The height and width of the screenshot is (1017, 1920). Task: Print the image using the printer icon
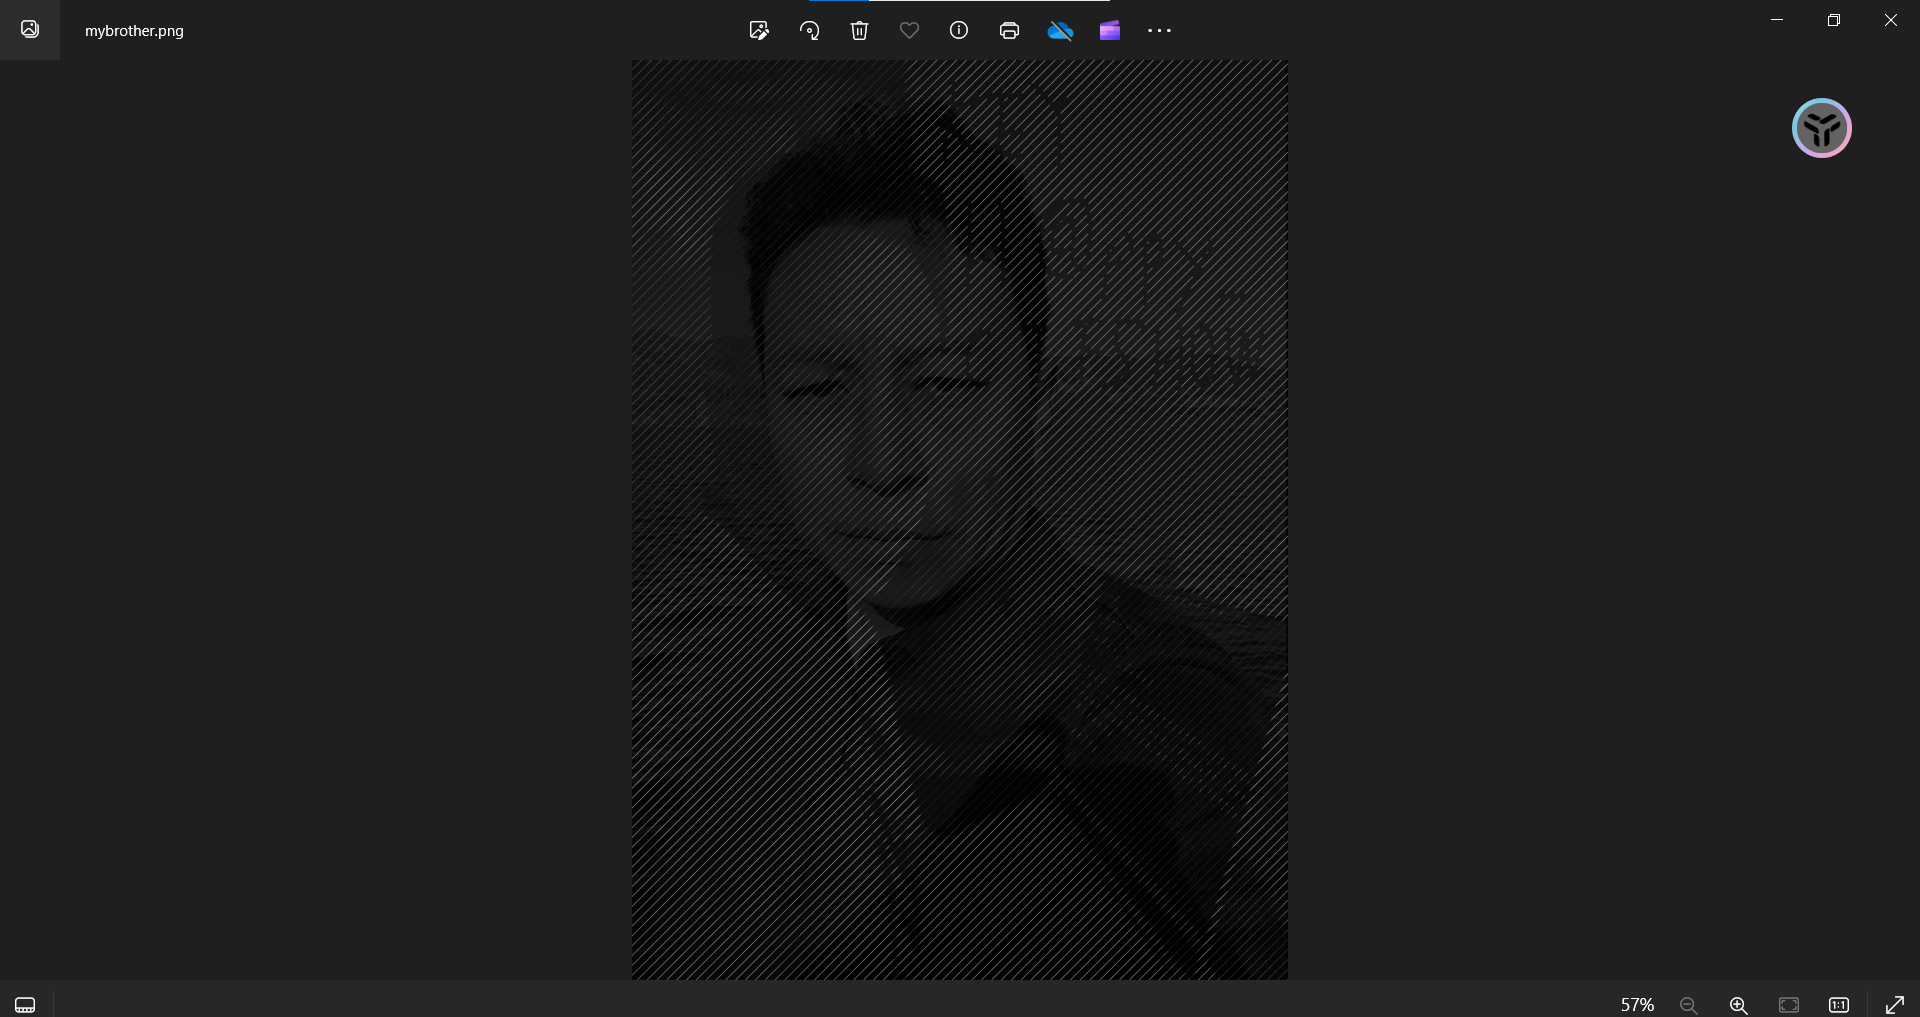pyautogui.click(x=1009, y=31)
